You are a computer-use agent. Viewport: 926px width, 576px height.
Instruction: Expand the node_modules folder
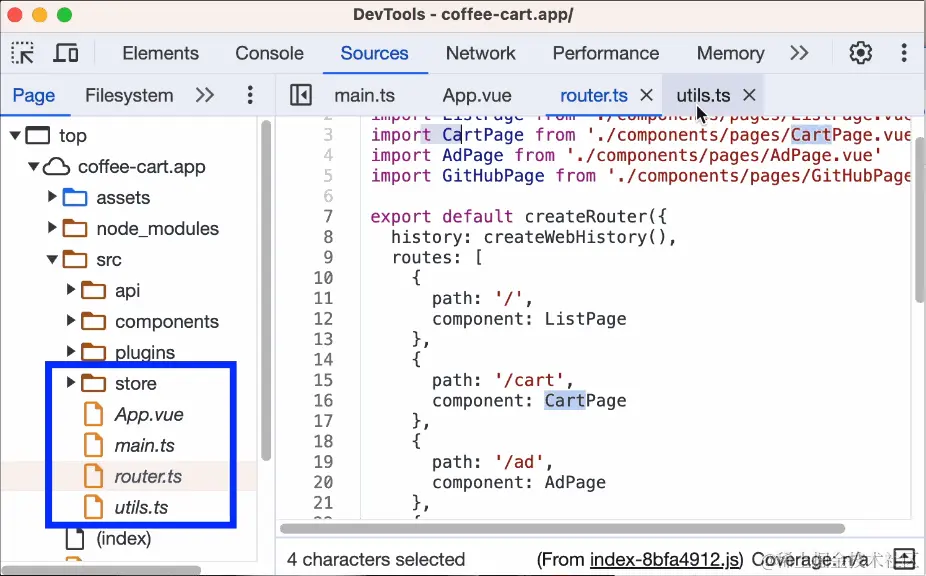(x=53, y=228)
